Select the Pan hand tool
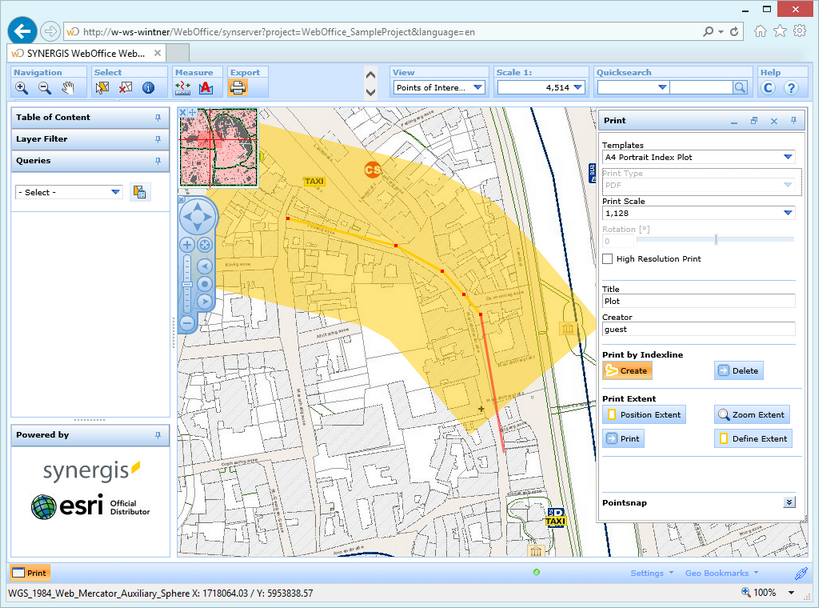The height and width of the screenshot is (608, 819). [69, 88]
